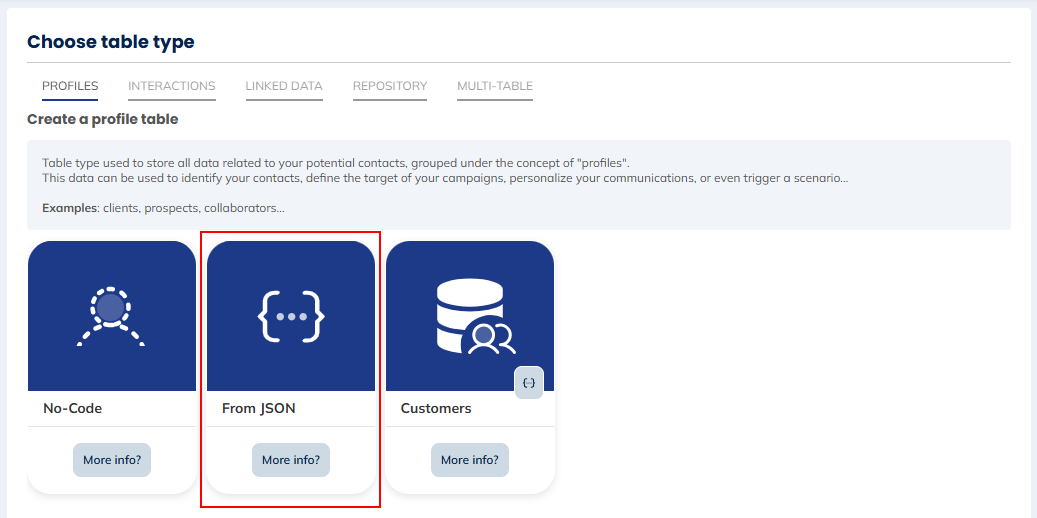This screenshot has height=518, width=1037.
Task: Click the From JSON curly braces icon
Action: pos(291,316)
